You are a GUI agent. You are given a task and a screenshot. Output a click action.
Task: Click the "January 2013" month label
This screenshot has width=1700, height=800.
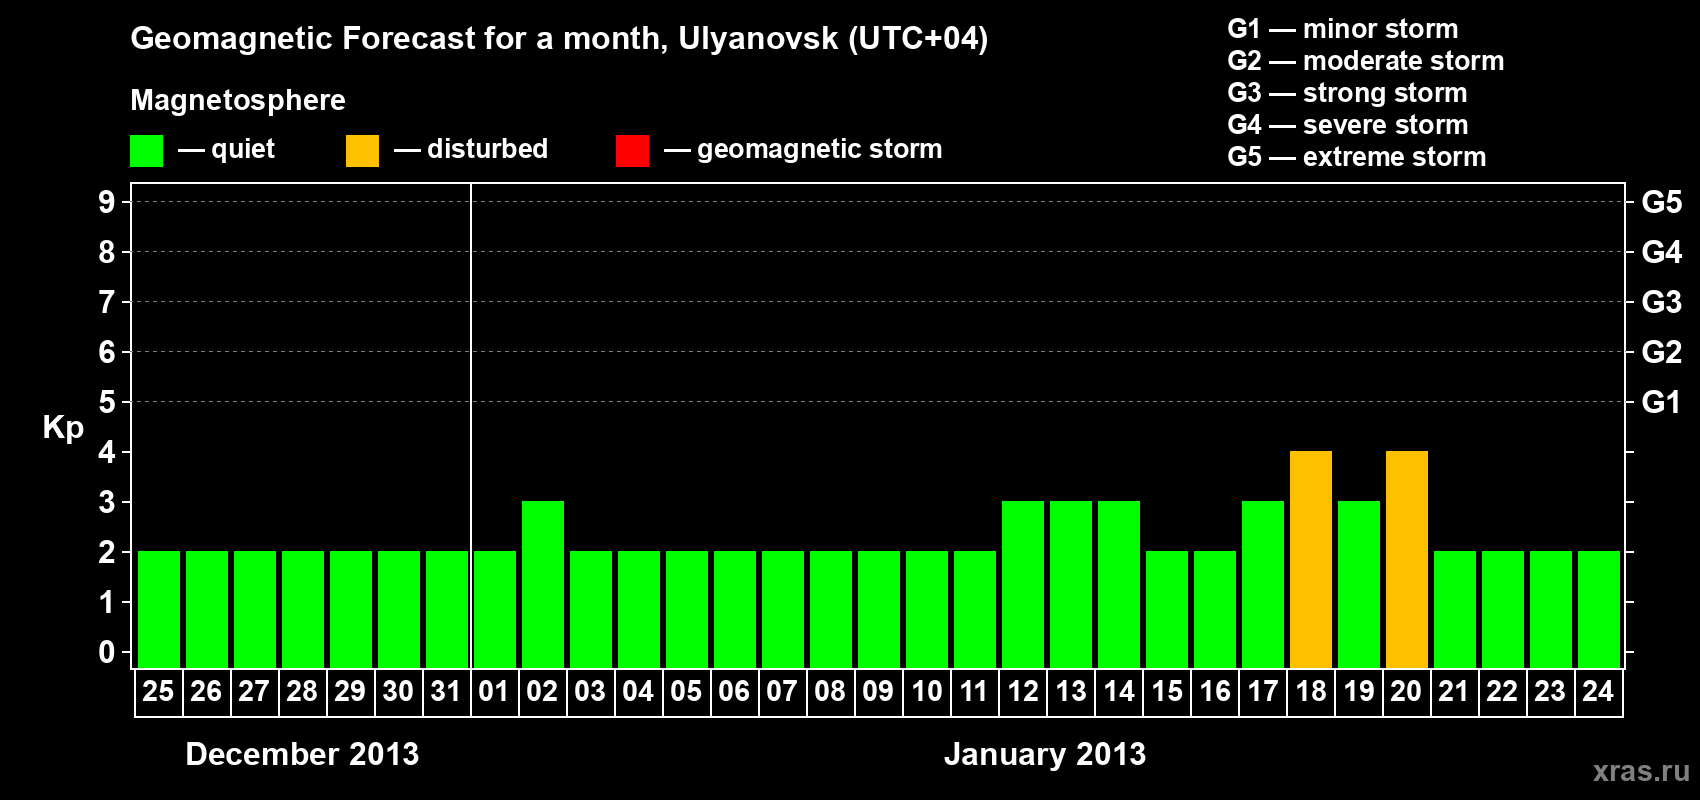coord(1045,754)
